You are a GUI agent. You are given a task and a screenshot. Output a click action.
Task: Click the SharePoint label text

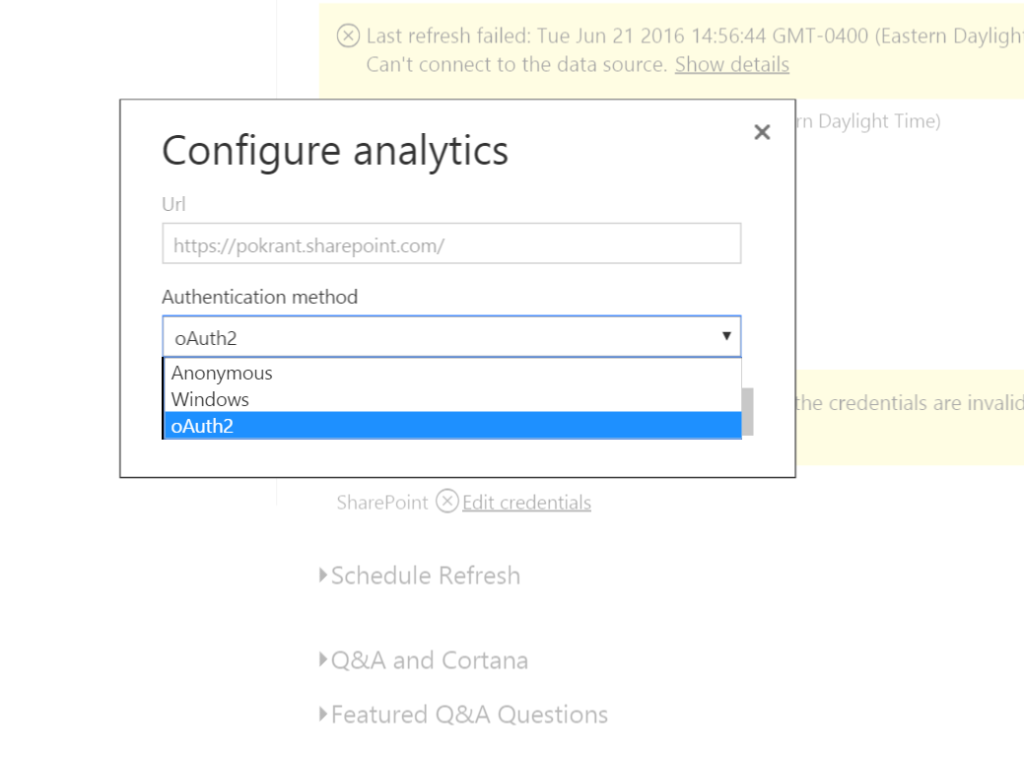coord(381,501)
